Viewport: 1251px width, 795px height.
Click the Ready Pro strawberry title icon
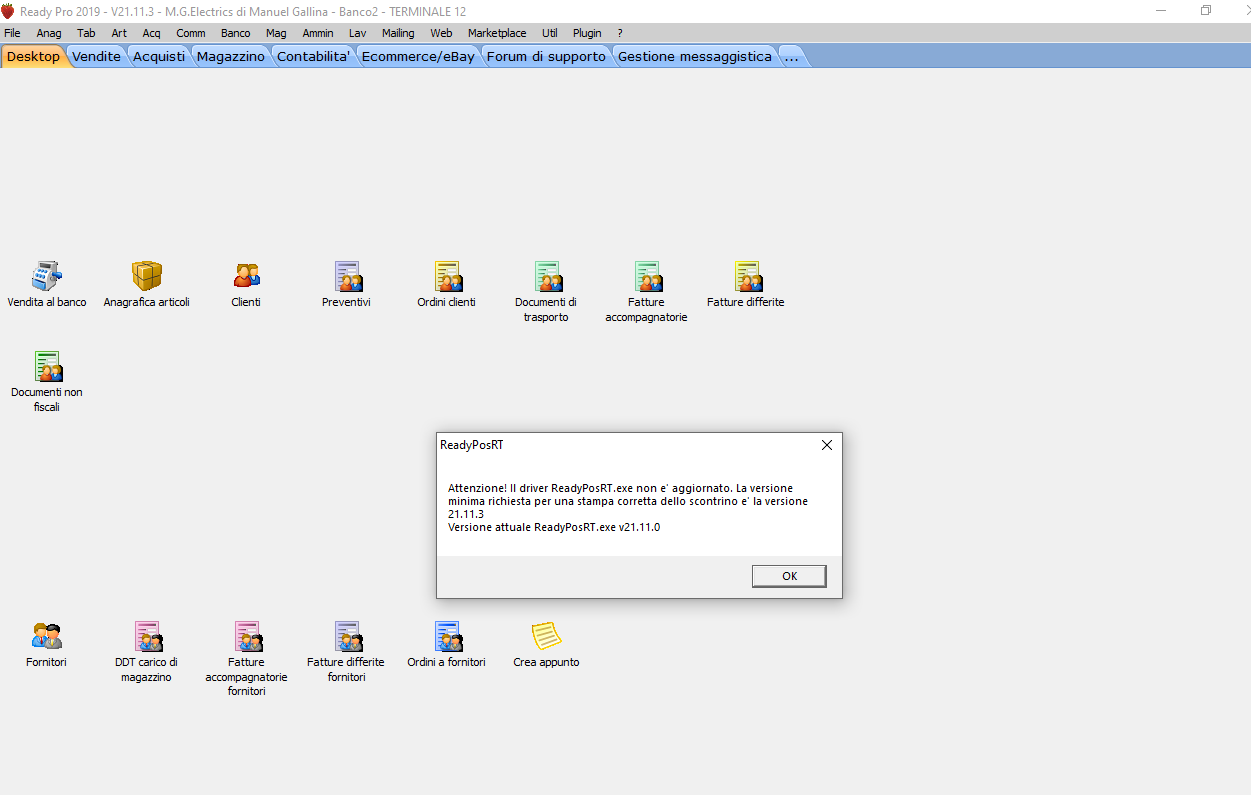pos(8,11)
